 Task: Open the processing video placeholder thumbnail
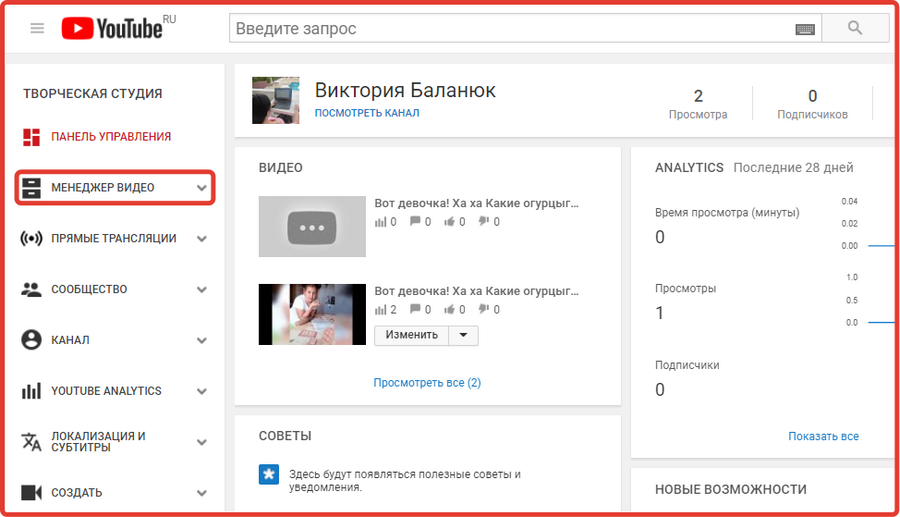tap(312, 226)
